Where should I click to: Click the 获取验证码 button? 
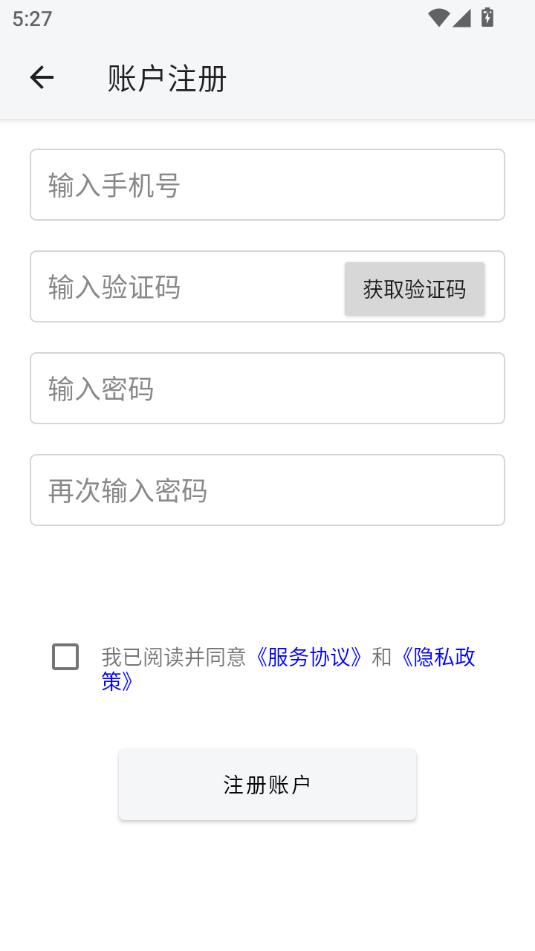point(415,289)
